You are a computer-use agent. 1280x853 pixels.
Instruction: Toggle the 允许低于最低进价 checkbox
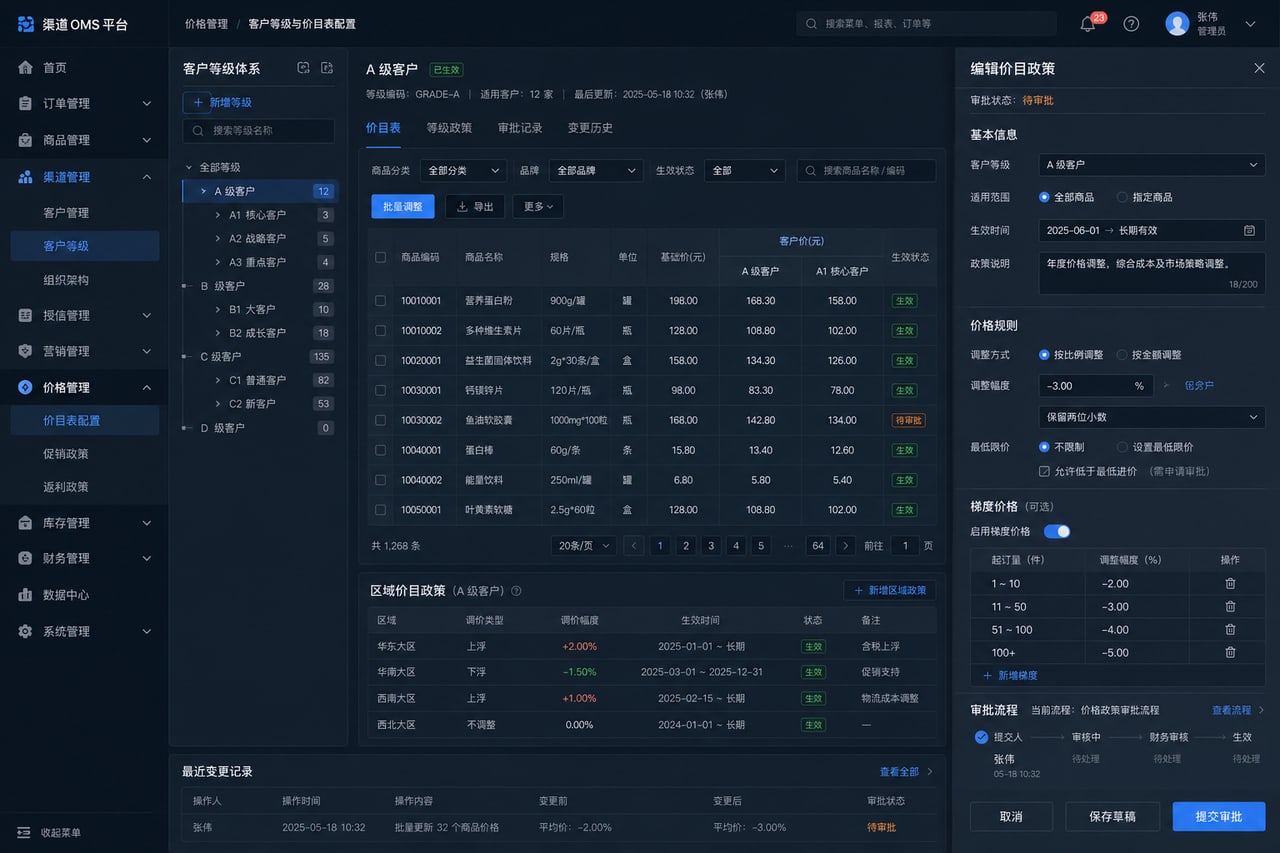(1045, 471)
